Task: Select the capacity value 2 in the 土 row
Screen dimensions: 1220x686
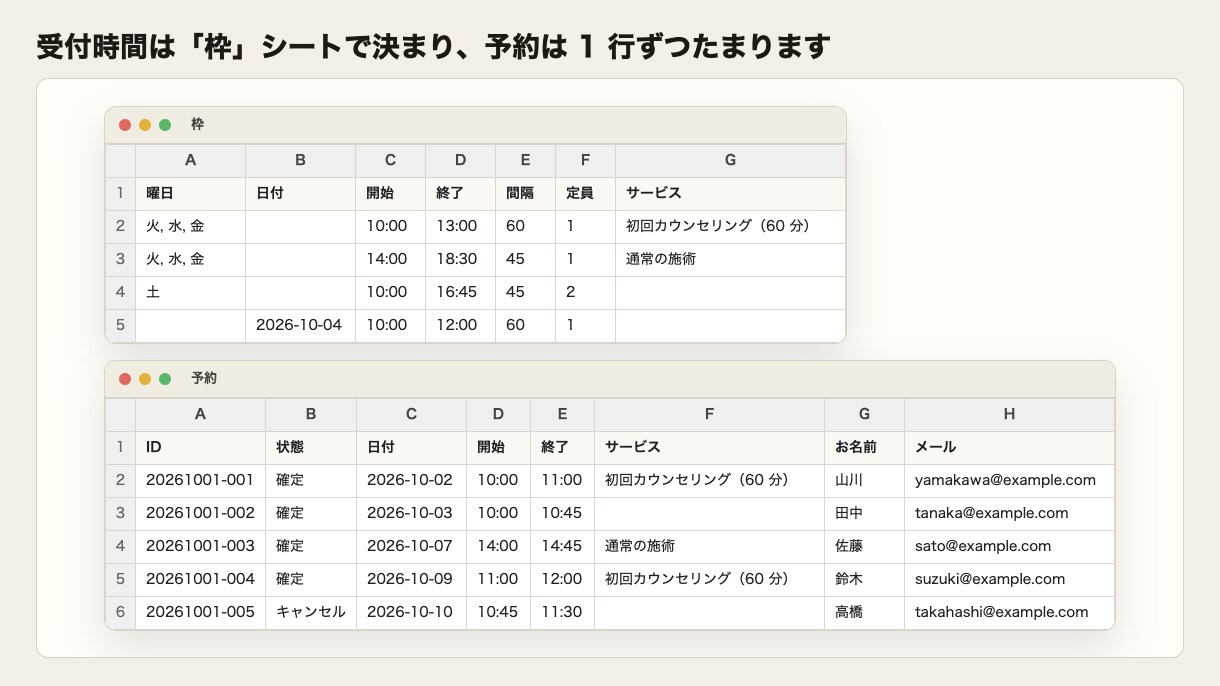Action: click(x=586, y=293)
